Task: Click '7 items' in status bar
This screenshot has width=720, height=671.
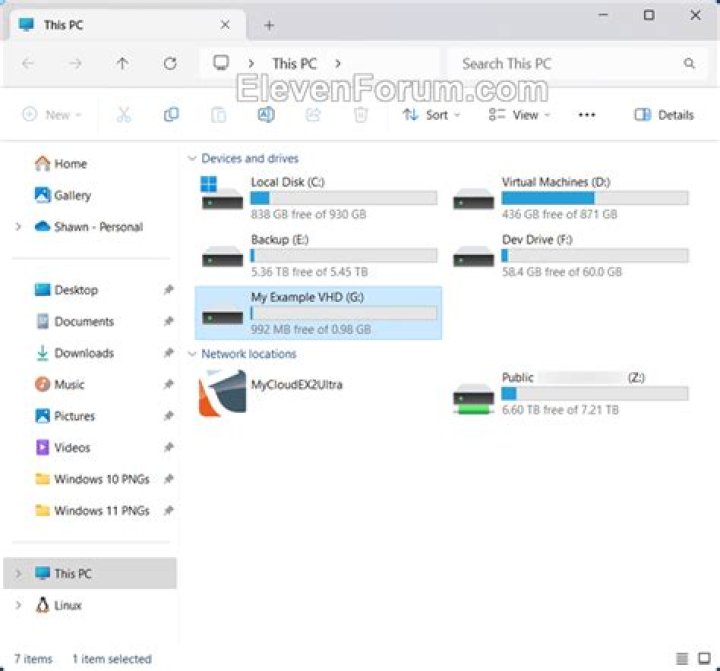Action: tap(34, 659)
